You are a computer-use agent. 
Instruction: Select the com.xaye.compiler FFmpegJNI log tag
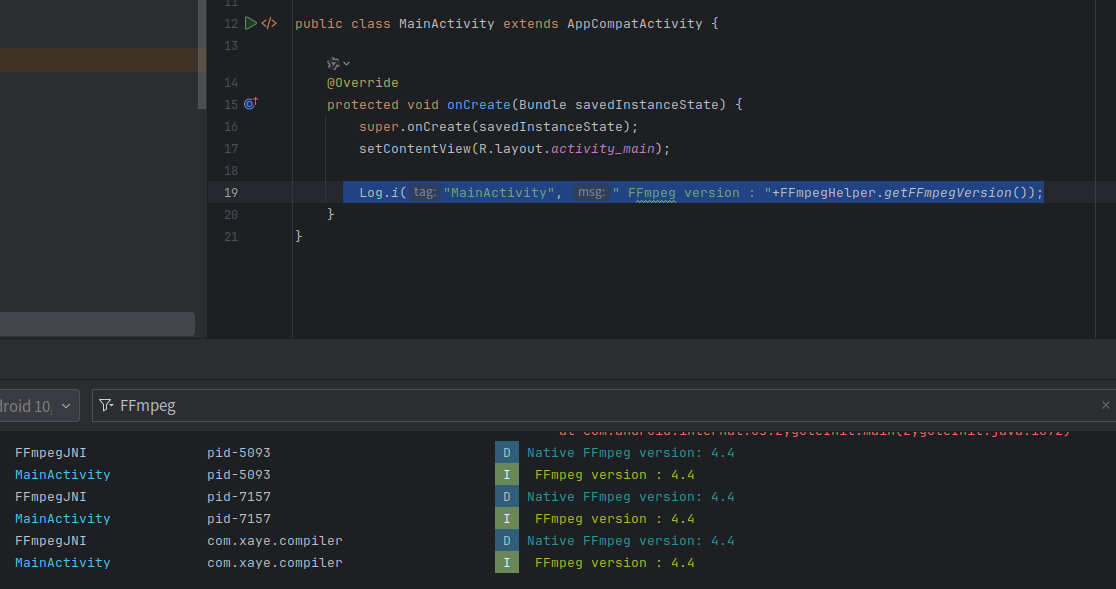pos(51,541)
